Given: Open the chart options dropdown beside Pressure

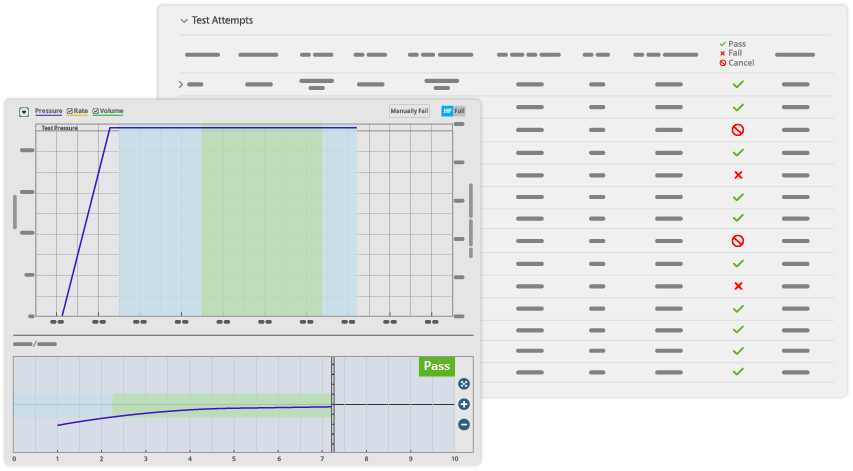Looking at the screenshot, I should (x=24, y=112).
